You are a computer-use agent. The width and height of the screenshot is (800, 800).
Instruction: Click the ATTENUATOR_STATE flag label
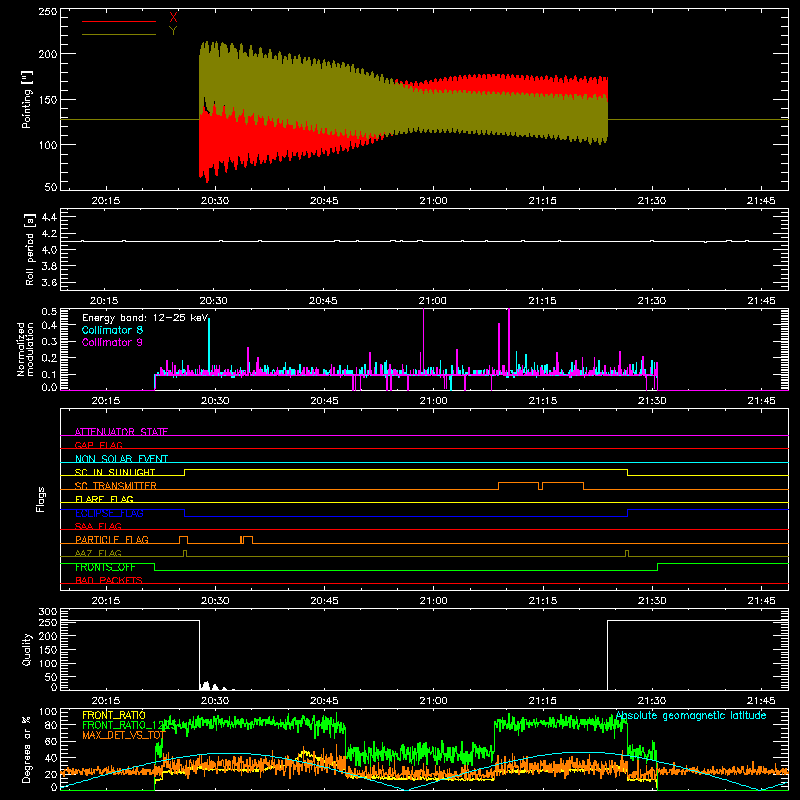point(121,432)
